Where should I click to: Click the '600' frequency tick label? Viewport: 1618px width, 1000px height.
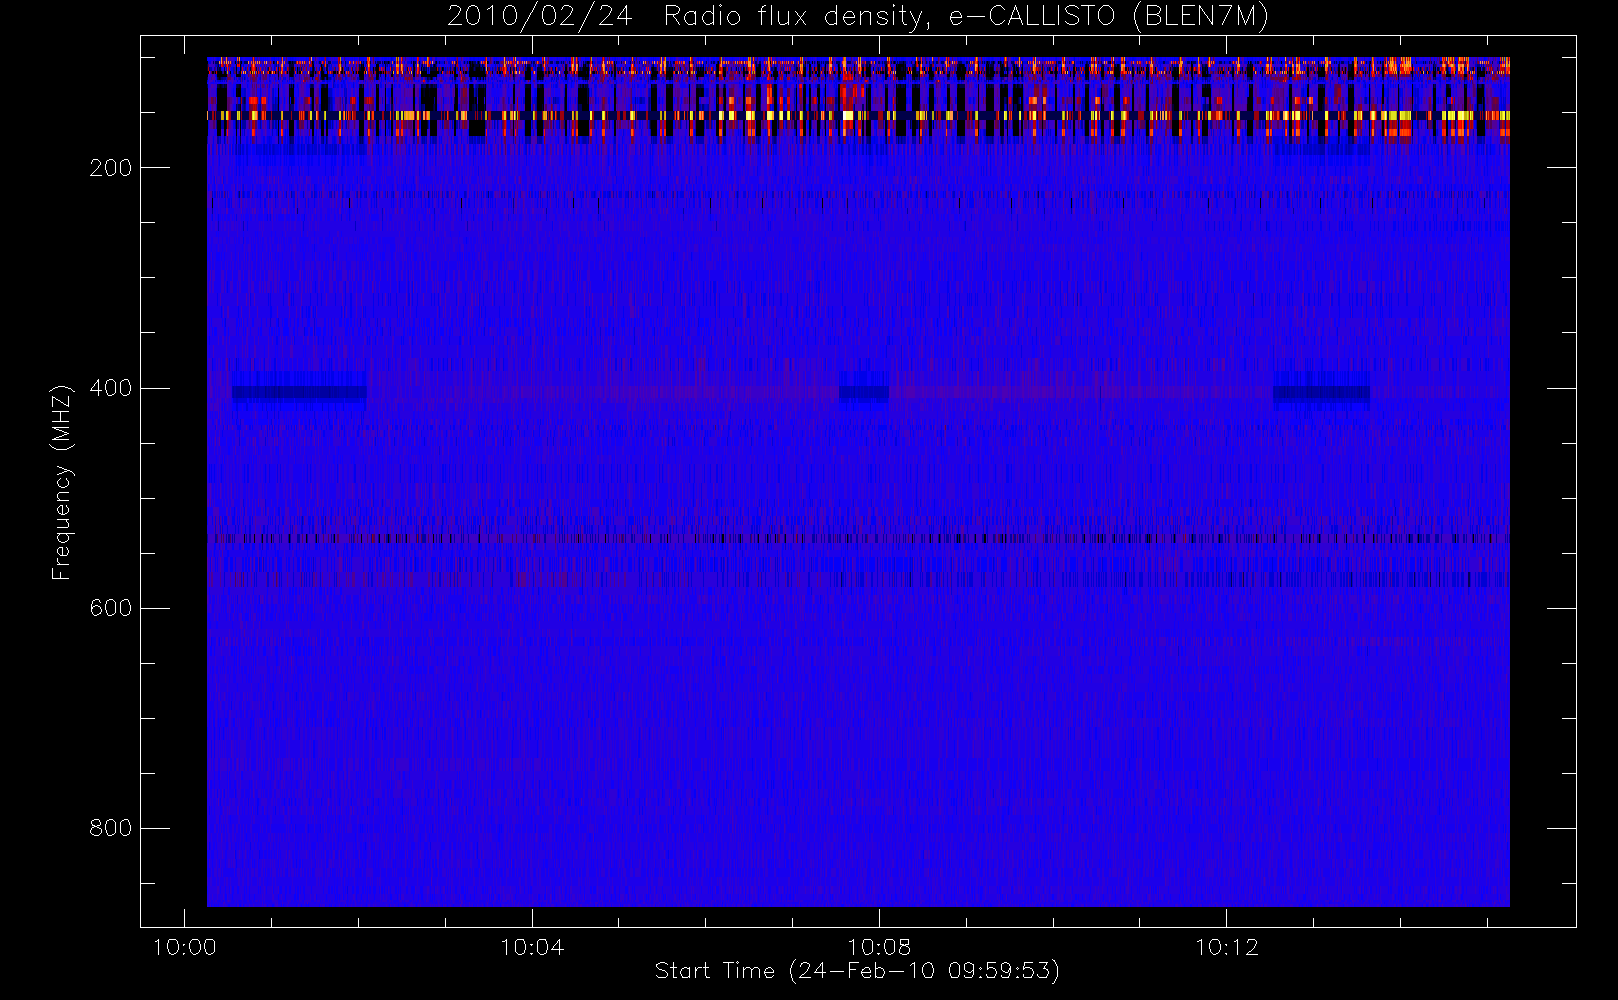[x=111, y=608]
